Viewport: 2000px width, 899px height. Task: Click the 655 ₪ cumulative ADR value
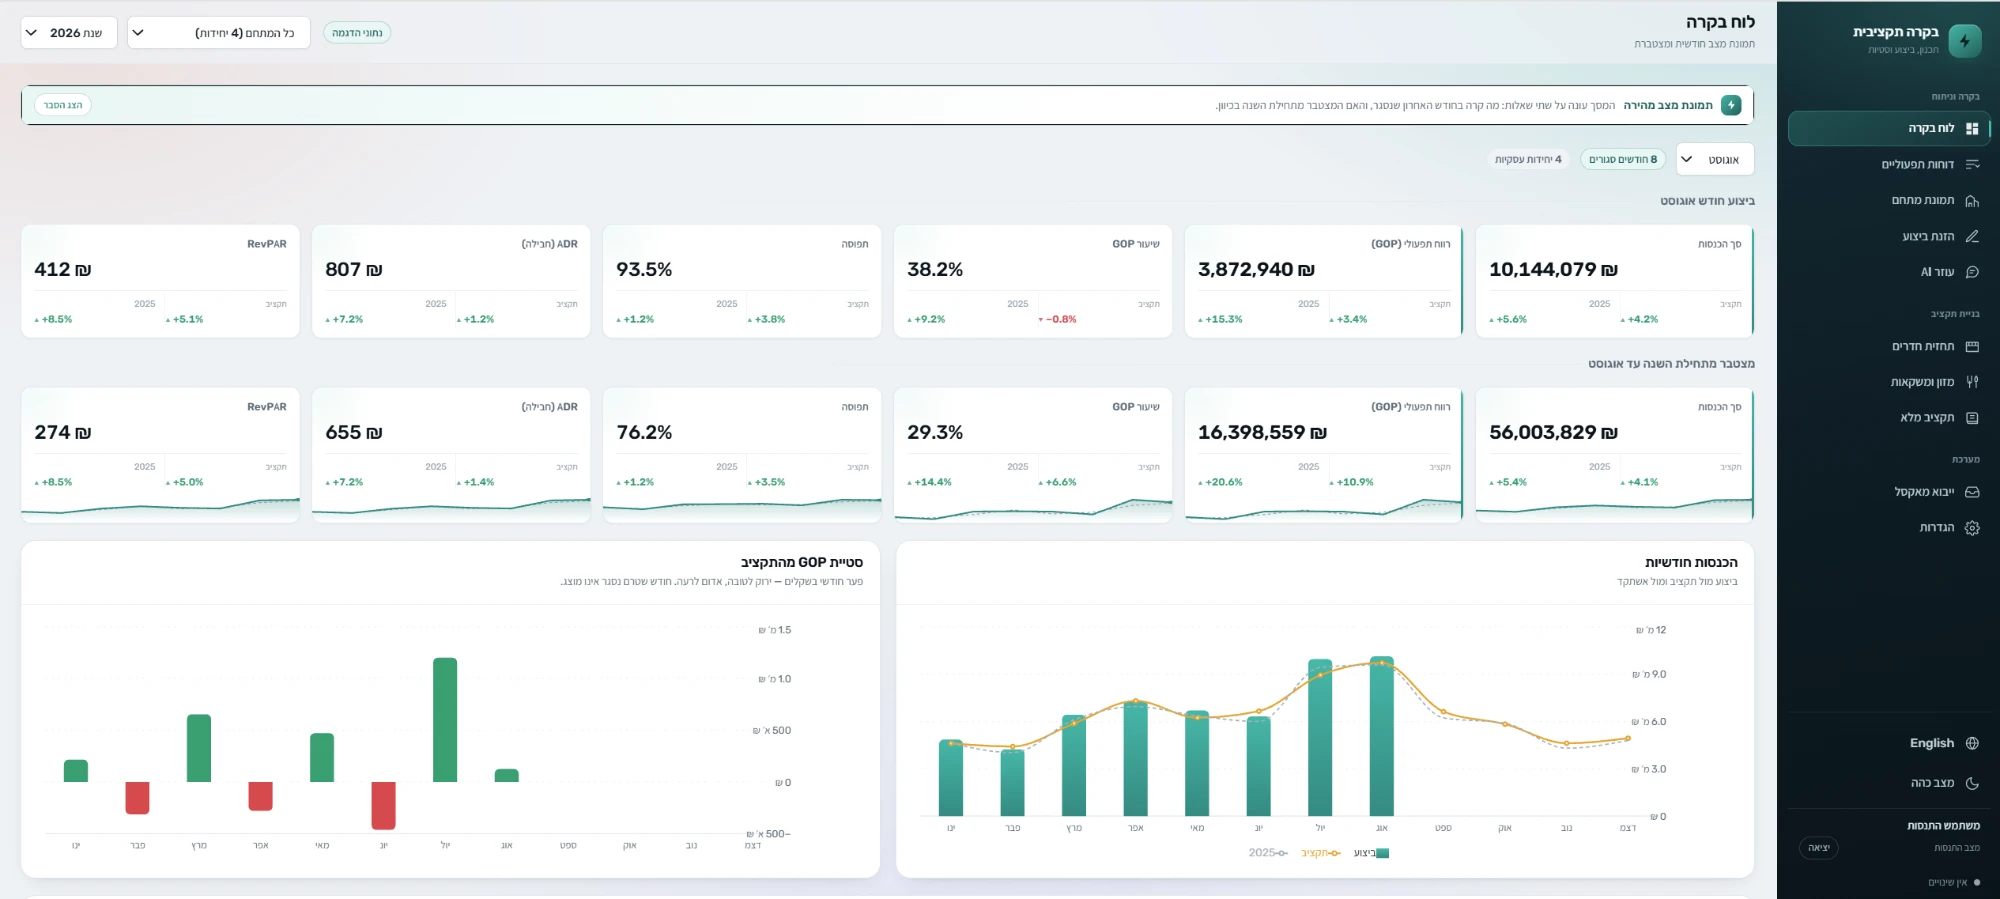click(x=354, y=433)
